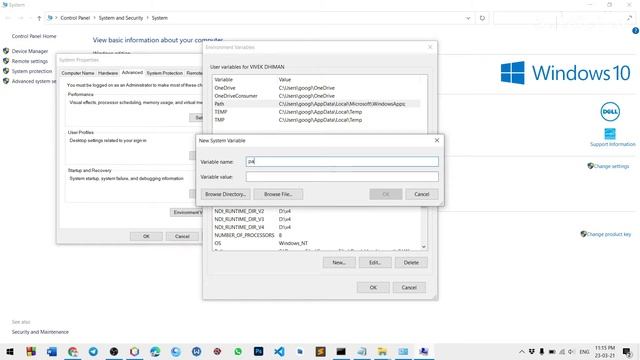Go to Control Panel Home
The width and height of the screenshot is (640, 360).
[34, 36]
